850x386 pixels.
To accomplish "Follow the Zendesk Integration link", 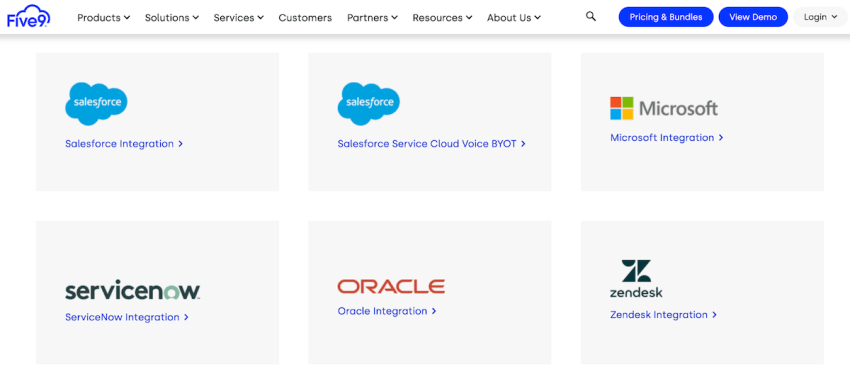I will (664, 314).
